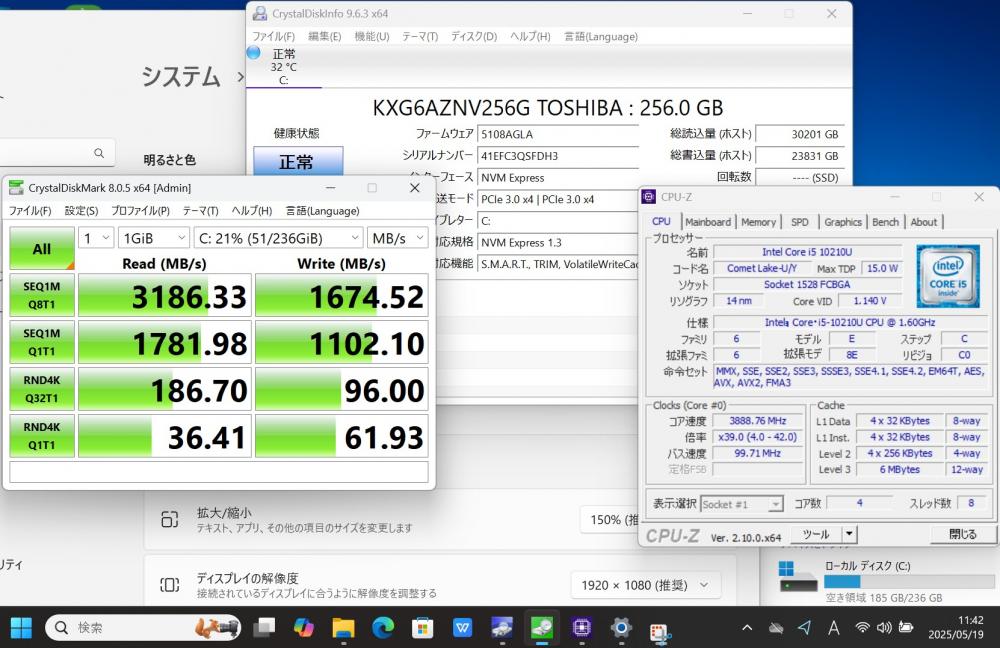Open Task View from the taskbar

[x=263, y=628]
